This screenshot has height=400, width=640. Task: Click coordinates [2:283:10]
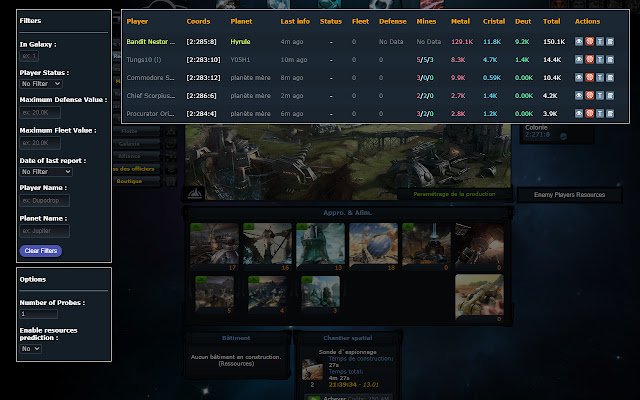point(203,59)
